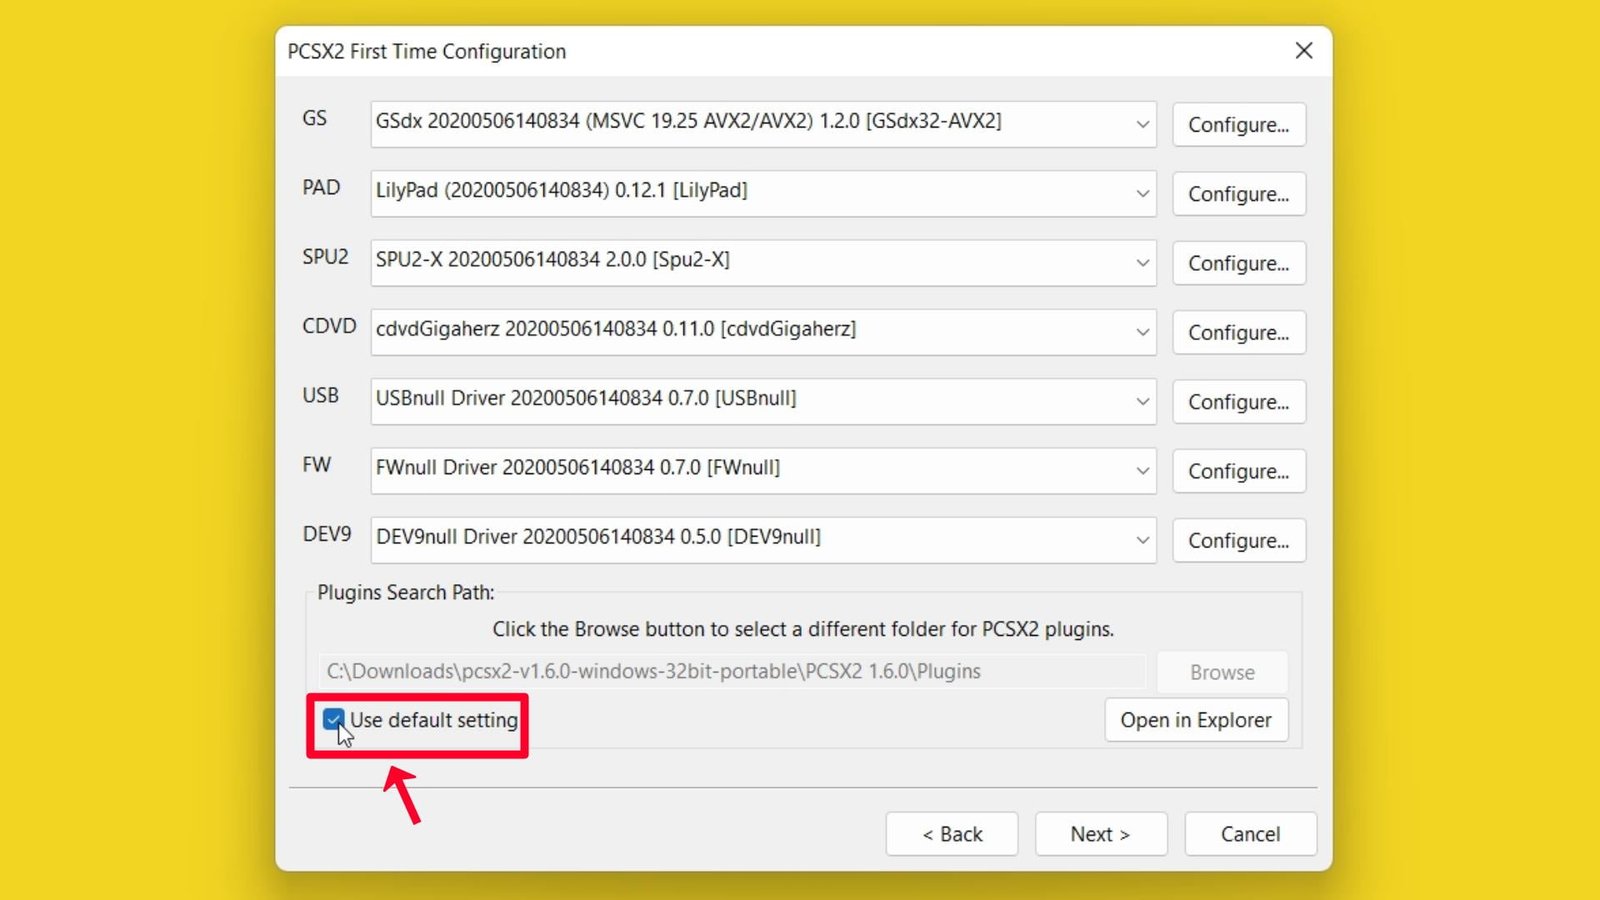Click the FW label text

316,464
